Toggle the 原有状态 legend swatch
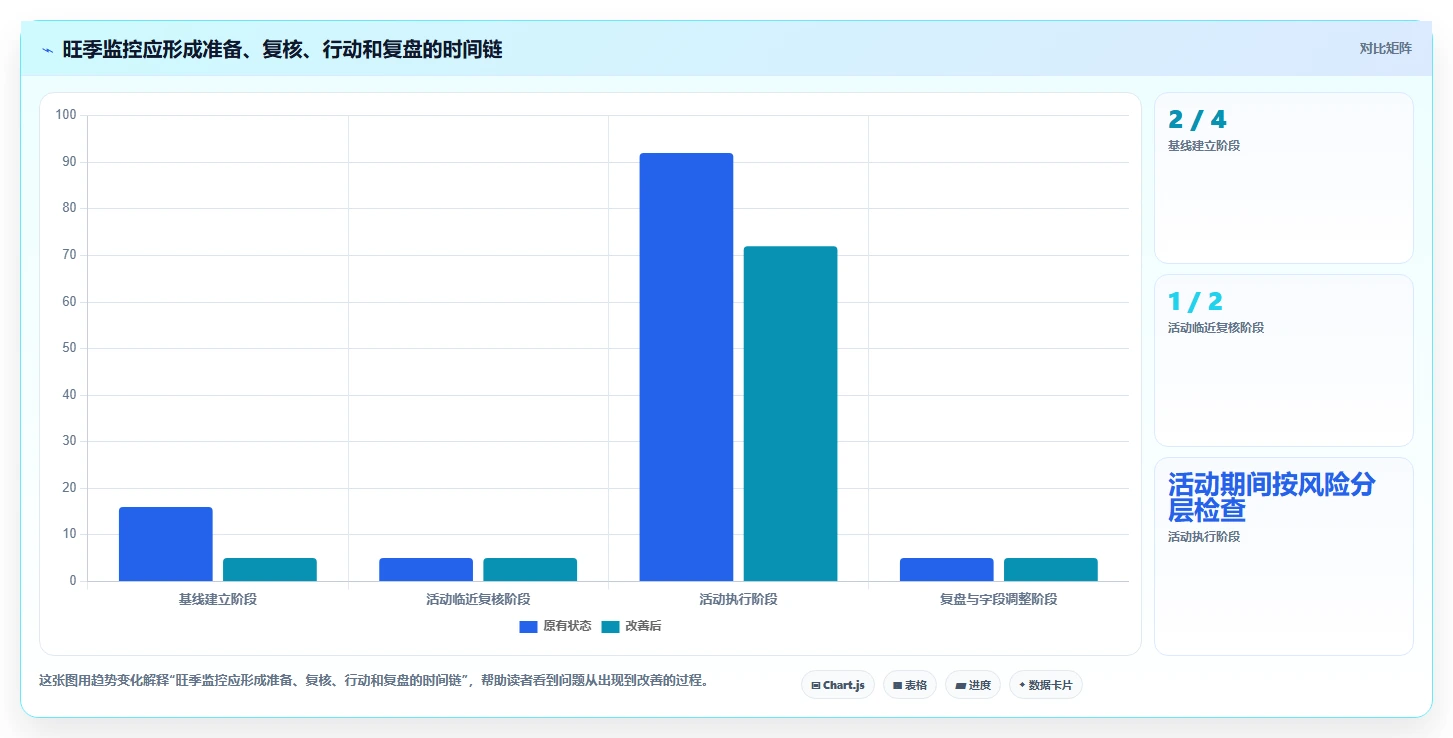This screenshot has height=738, width=1453. pyautogui.click(x=528, y=627)
